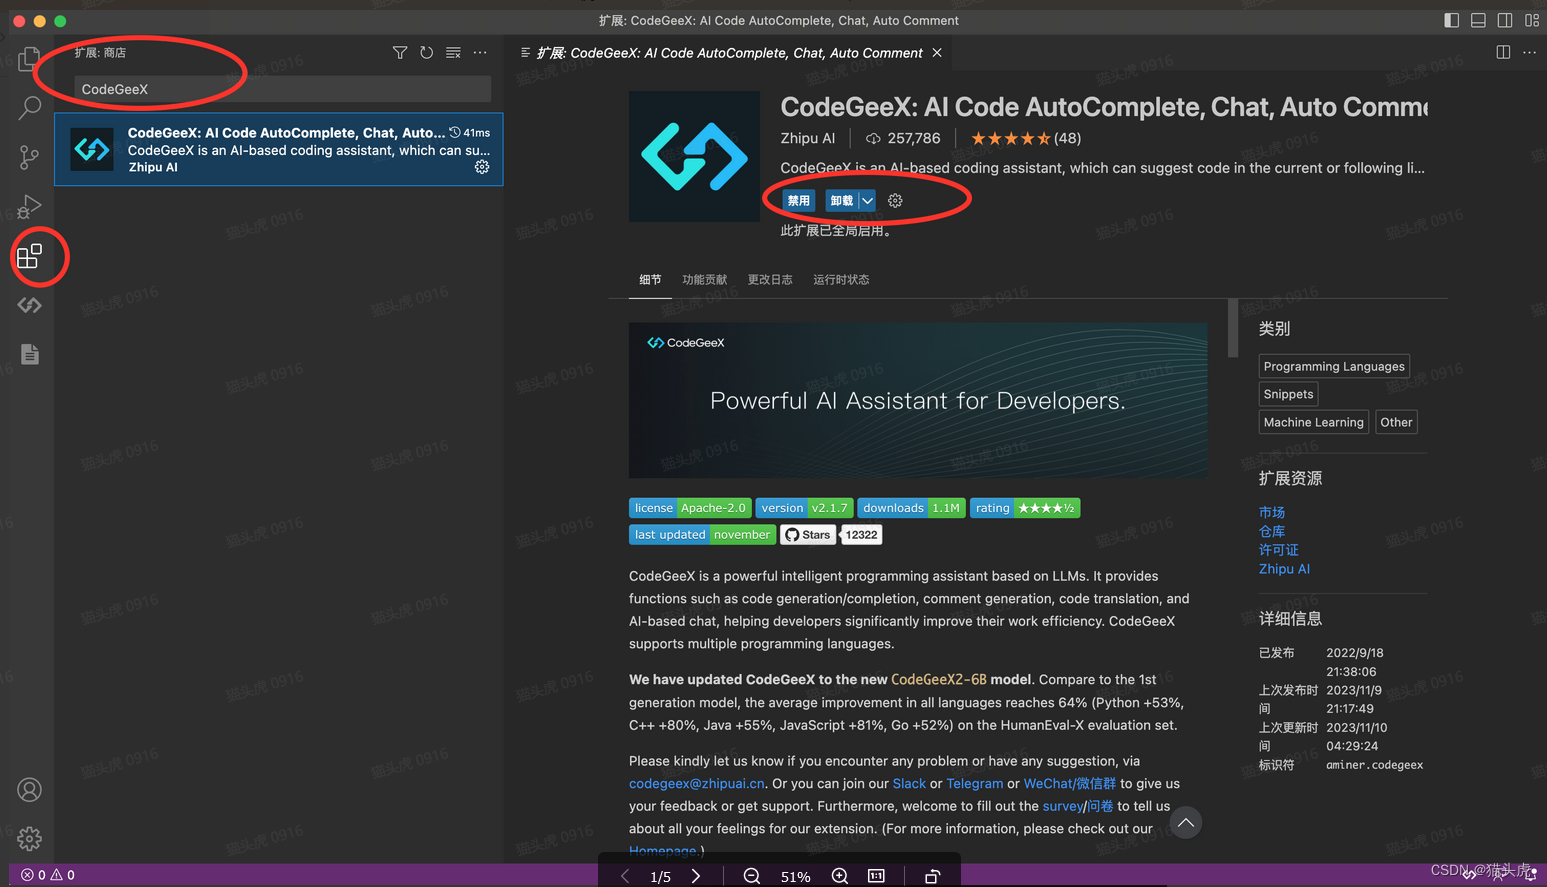Open the More Actions menu in Extensions view
The width and height of the screenshot is (1547, 887).
(480, 53)
